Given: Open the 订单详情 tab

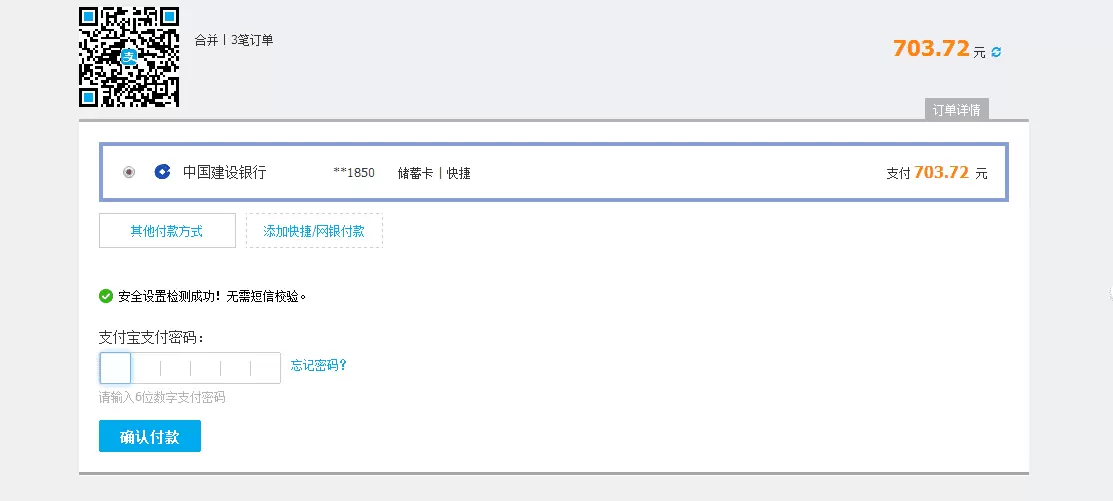Looking at the screenshot, I should point(956,110).
